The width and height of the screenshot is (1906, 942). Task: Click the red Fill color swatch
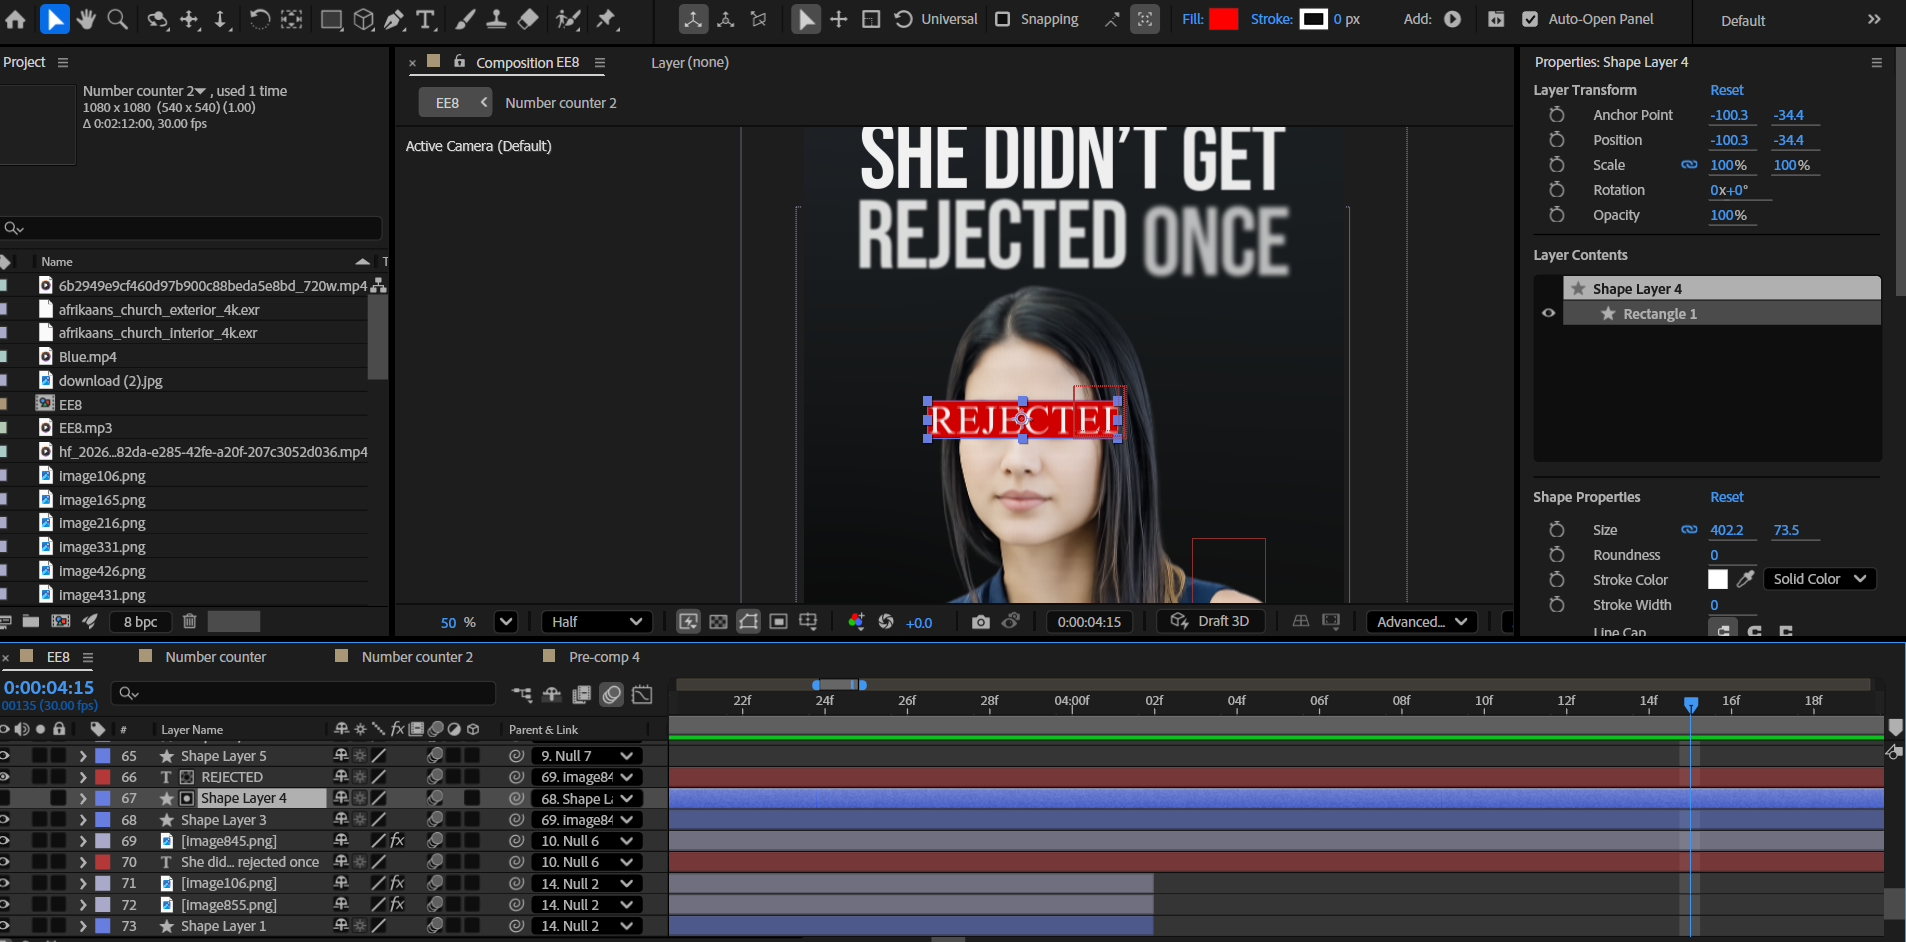[x=1223, y=19]
